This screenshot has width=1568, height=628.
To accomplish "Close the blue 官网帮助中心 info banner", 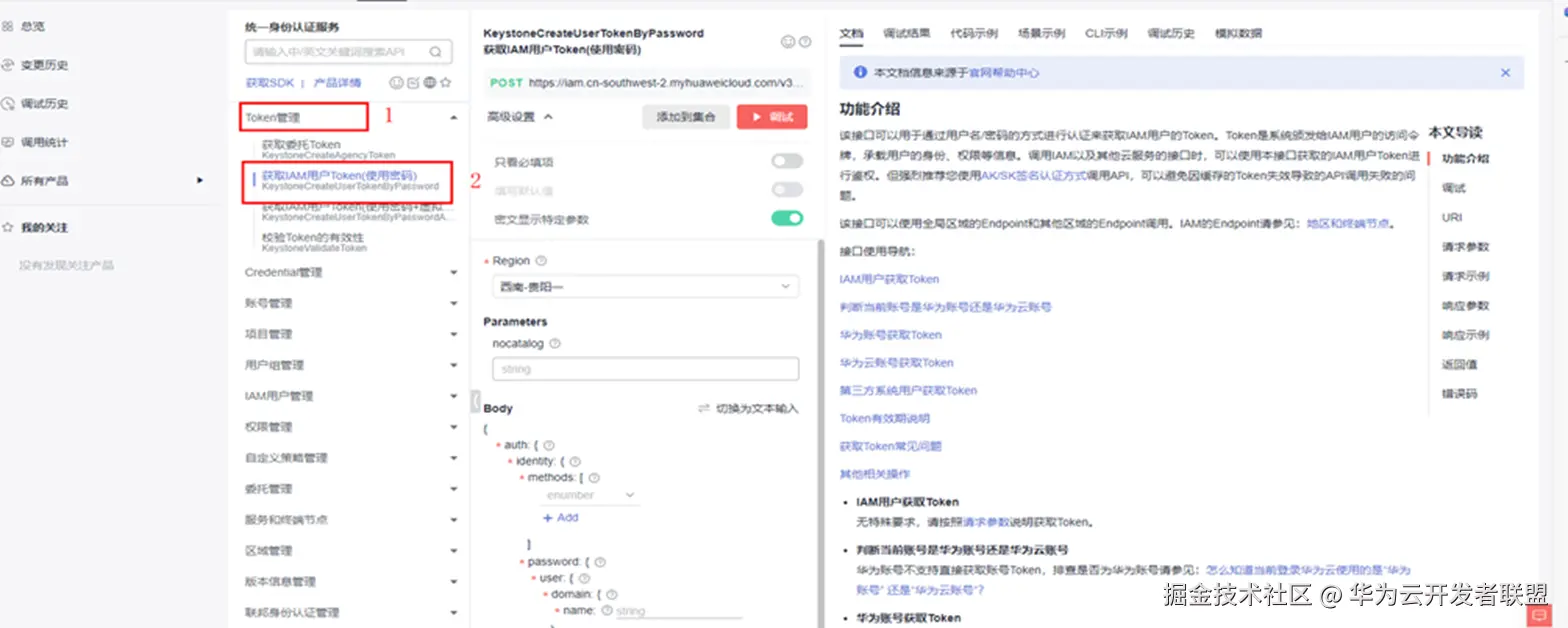I will point(1505,73).
